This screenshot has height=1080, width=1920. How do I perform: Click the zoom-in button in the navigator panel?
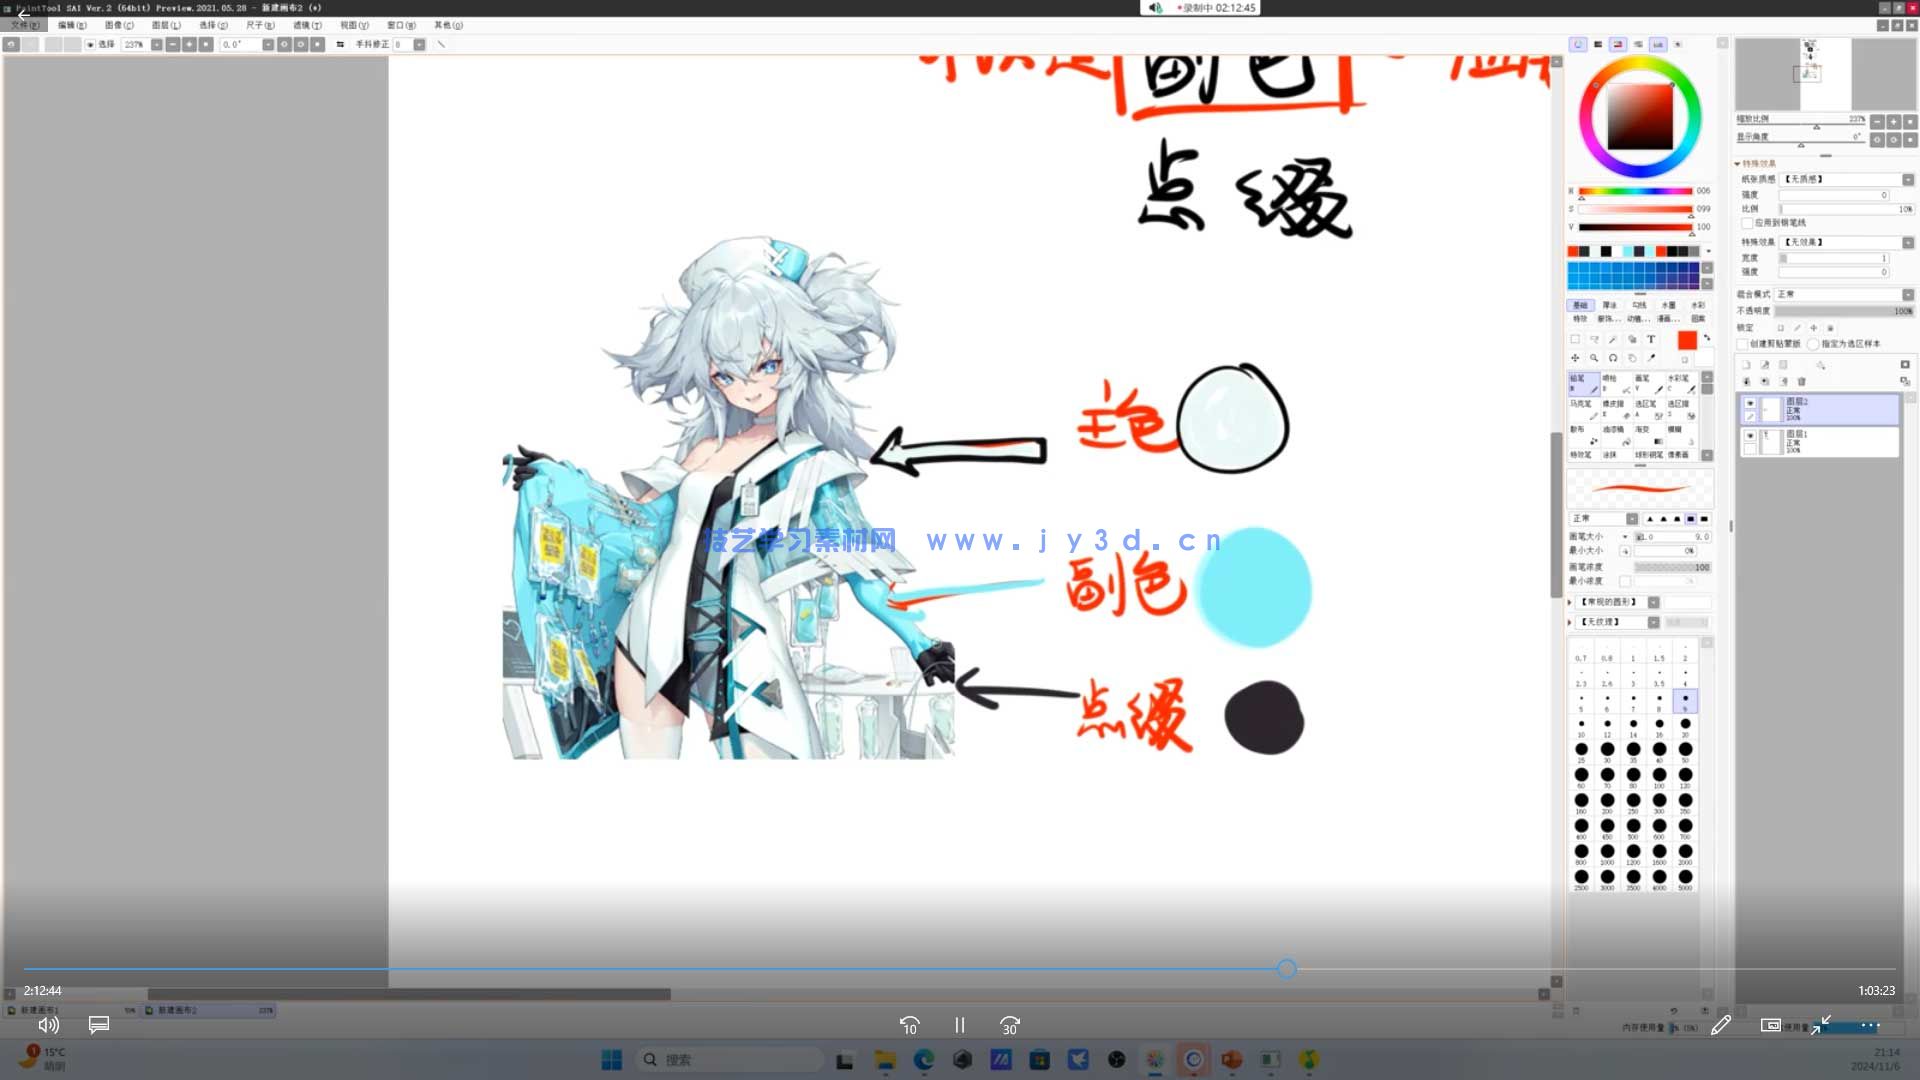pos(1893,121)
